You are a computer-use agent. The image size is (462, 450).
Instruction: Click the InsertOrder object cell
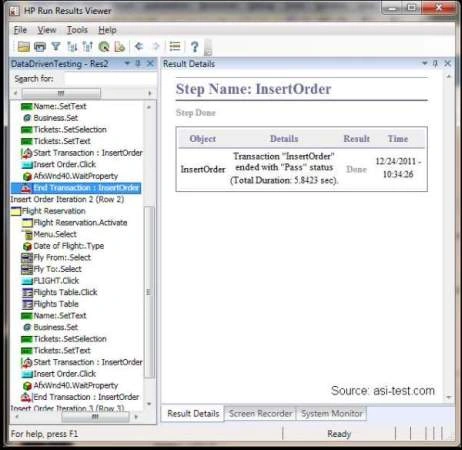(203, 169)
